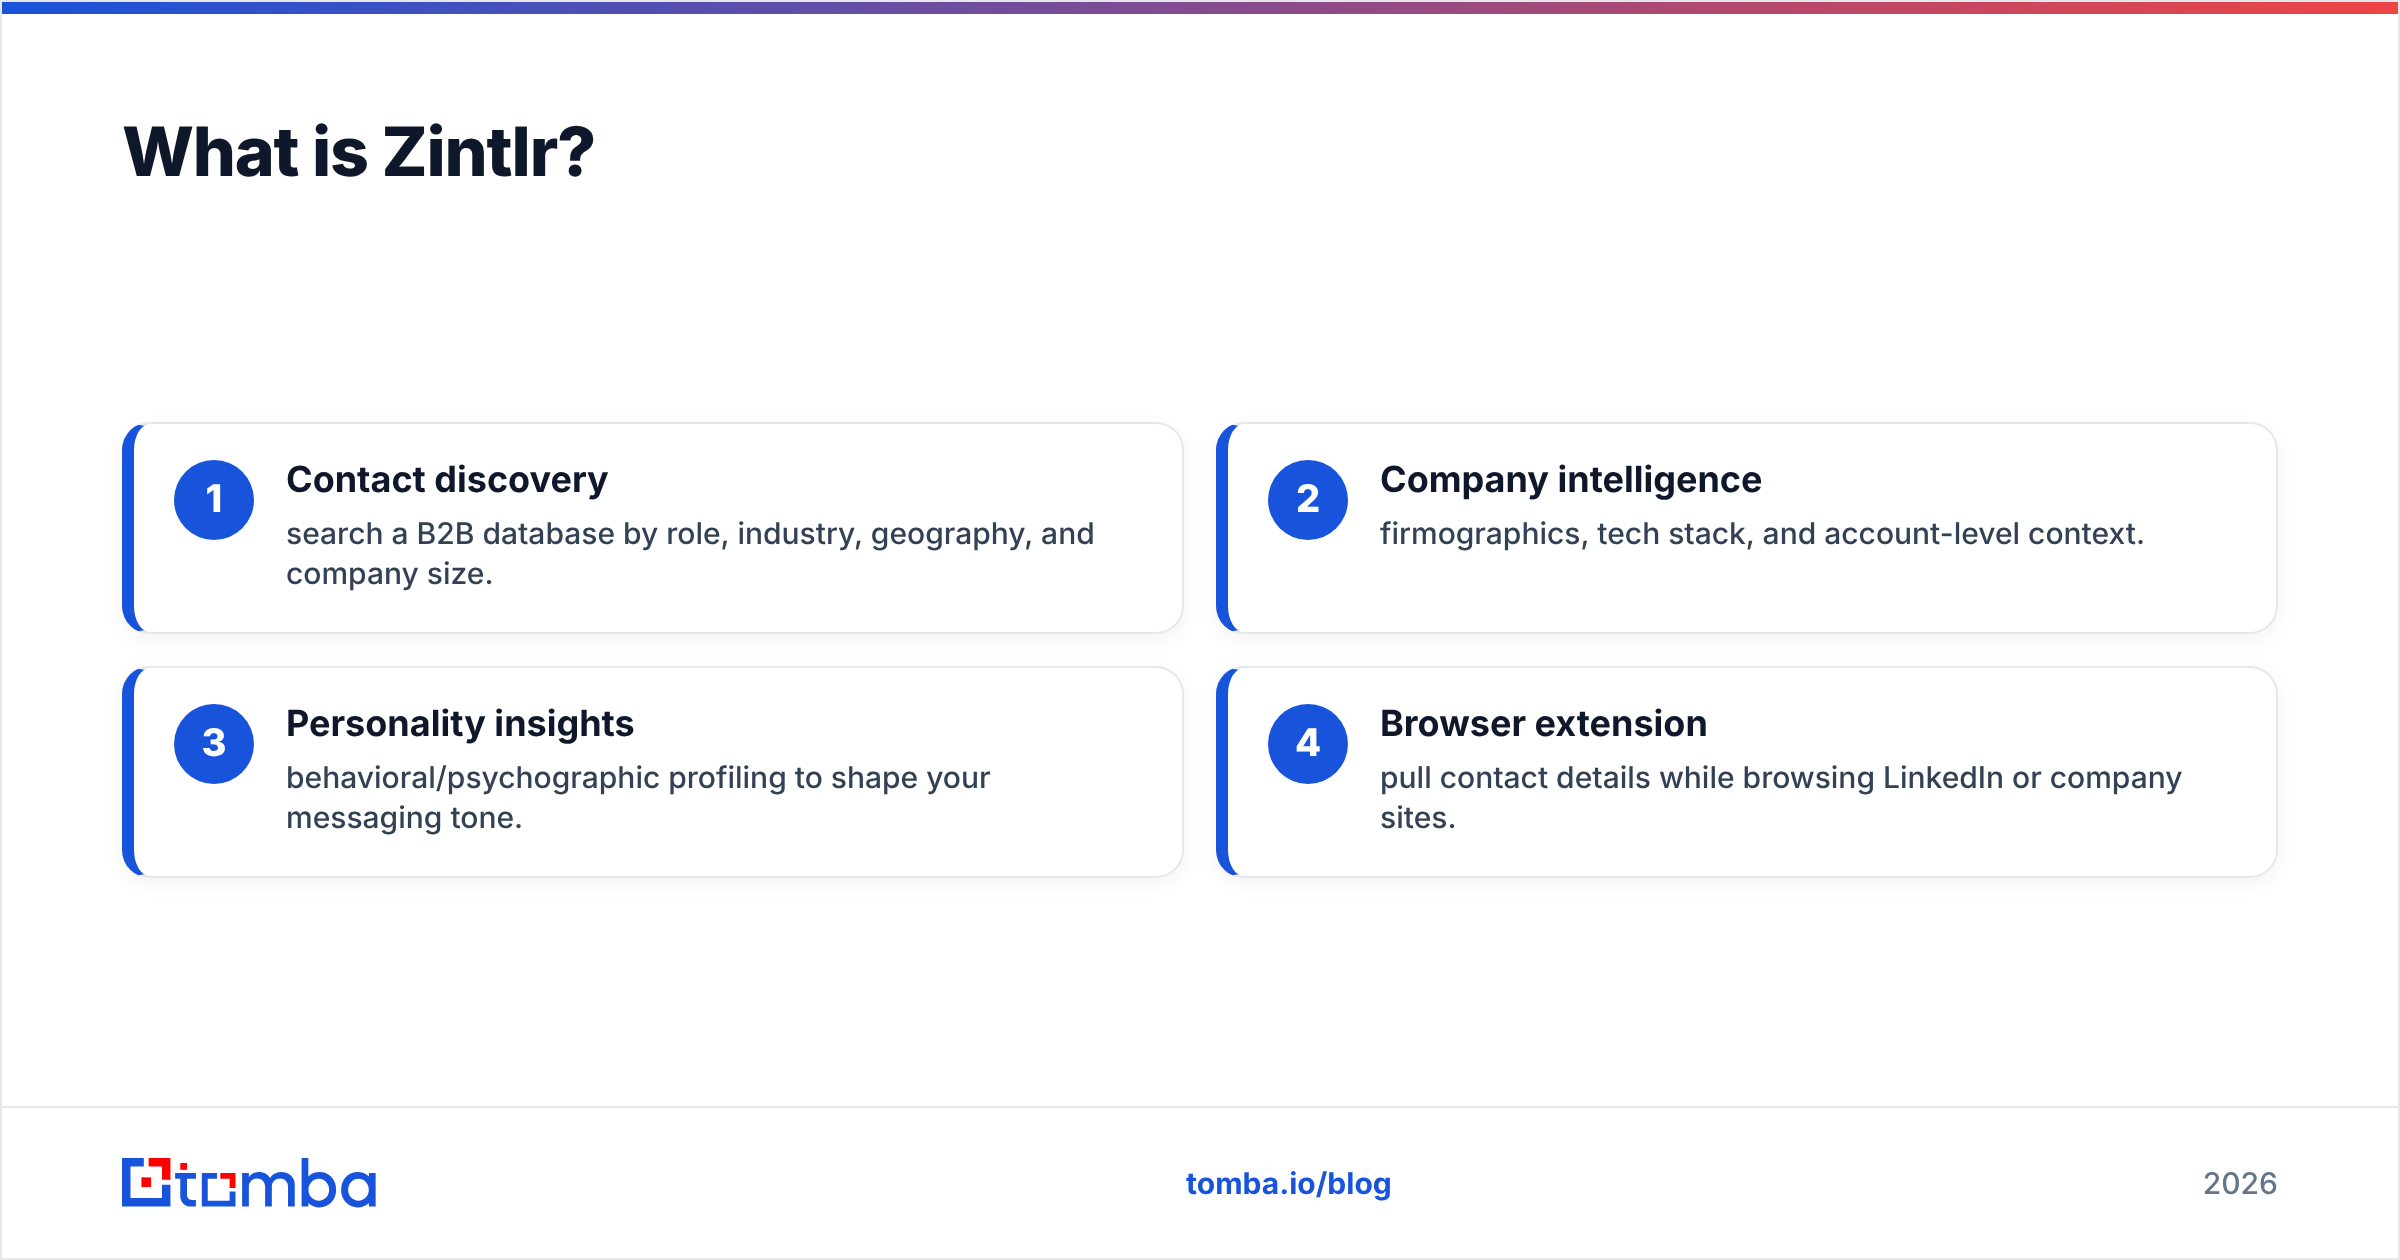Click the blue accent bar of Browser extension card
Viewport: 2400px width, 1260px height.
1222,772
